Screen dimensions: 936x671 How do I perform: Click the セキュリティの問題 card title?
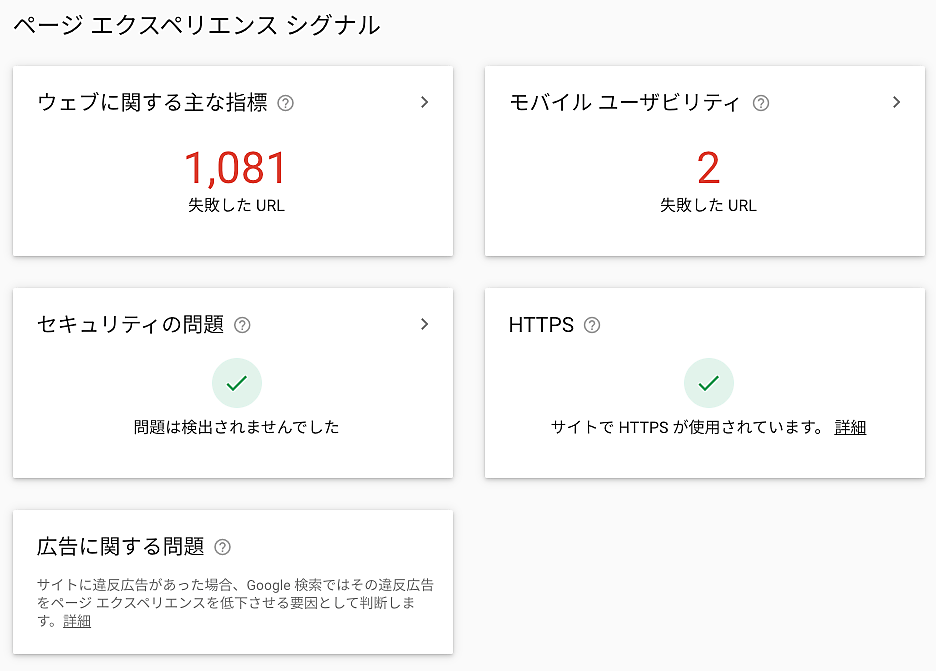(x=130, y=325)
